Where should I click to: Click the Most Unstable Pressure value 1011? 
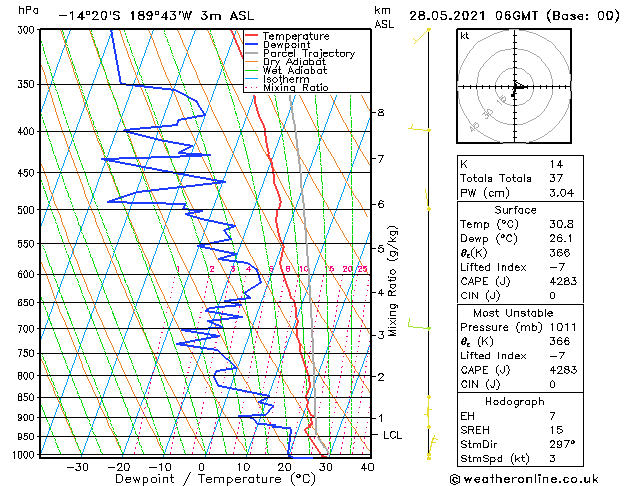click(563, 327)
